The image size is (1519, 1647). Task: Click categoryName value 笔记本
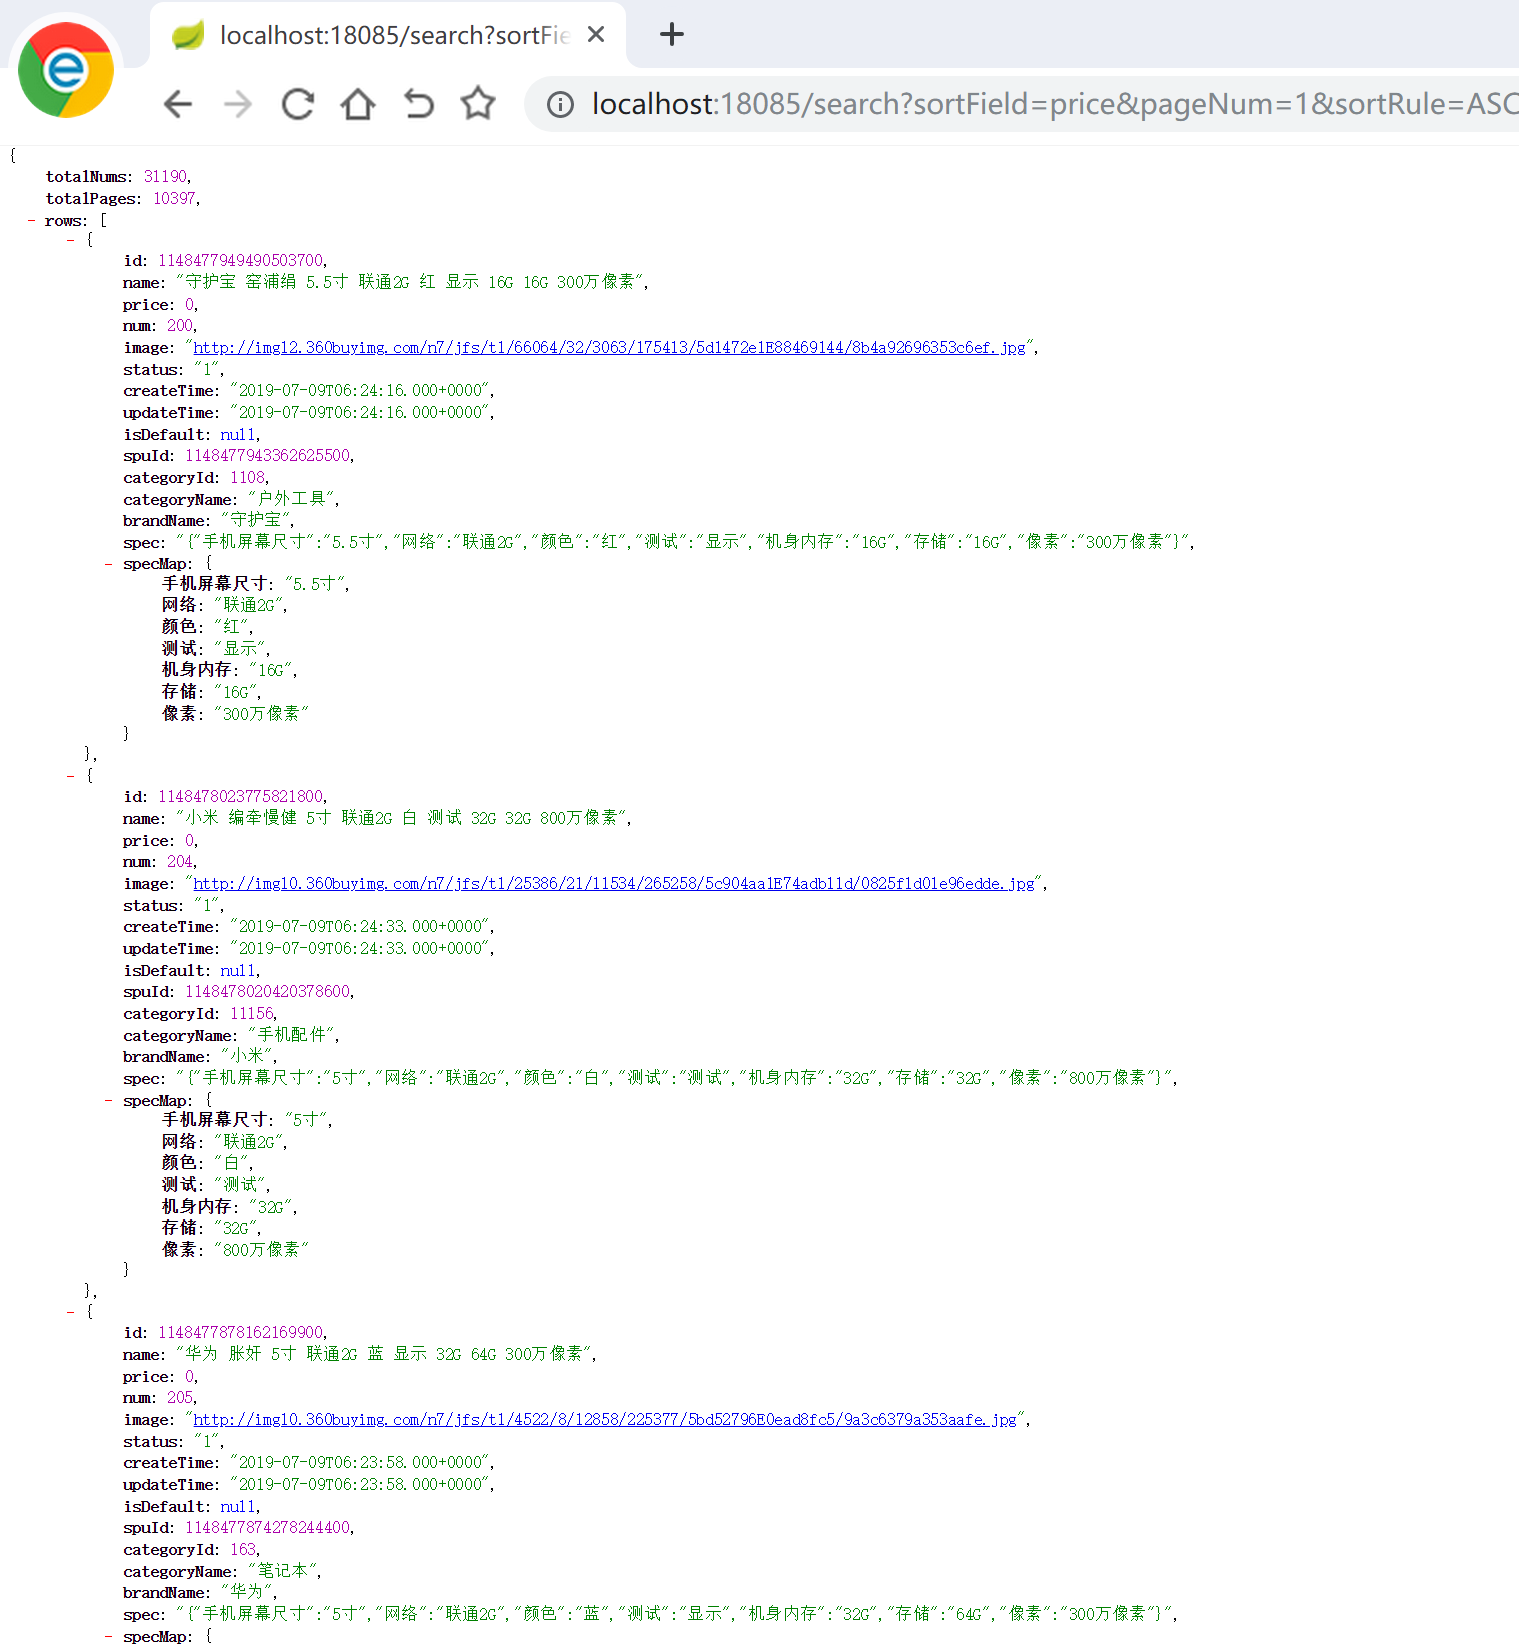(283, 1571)
